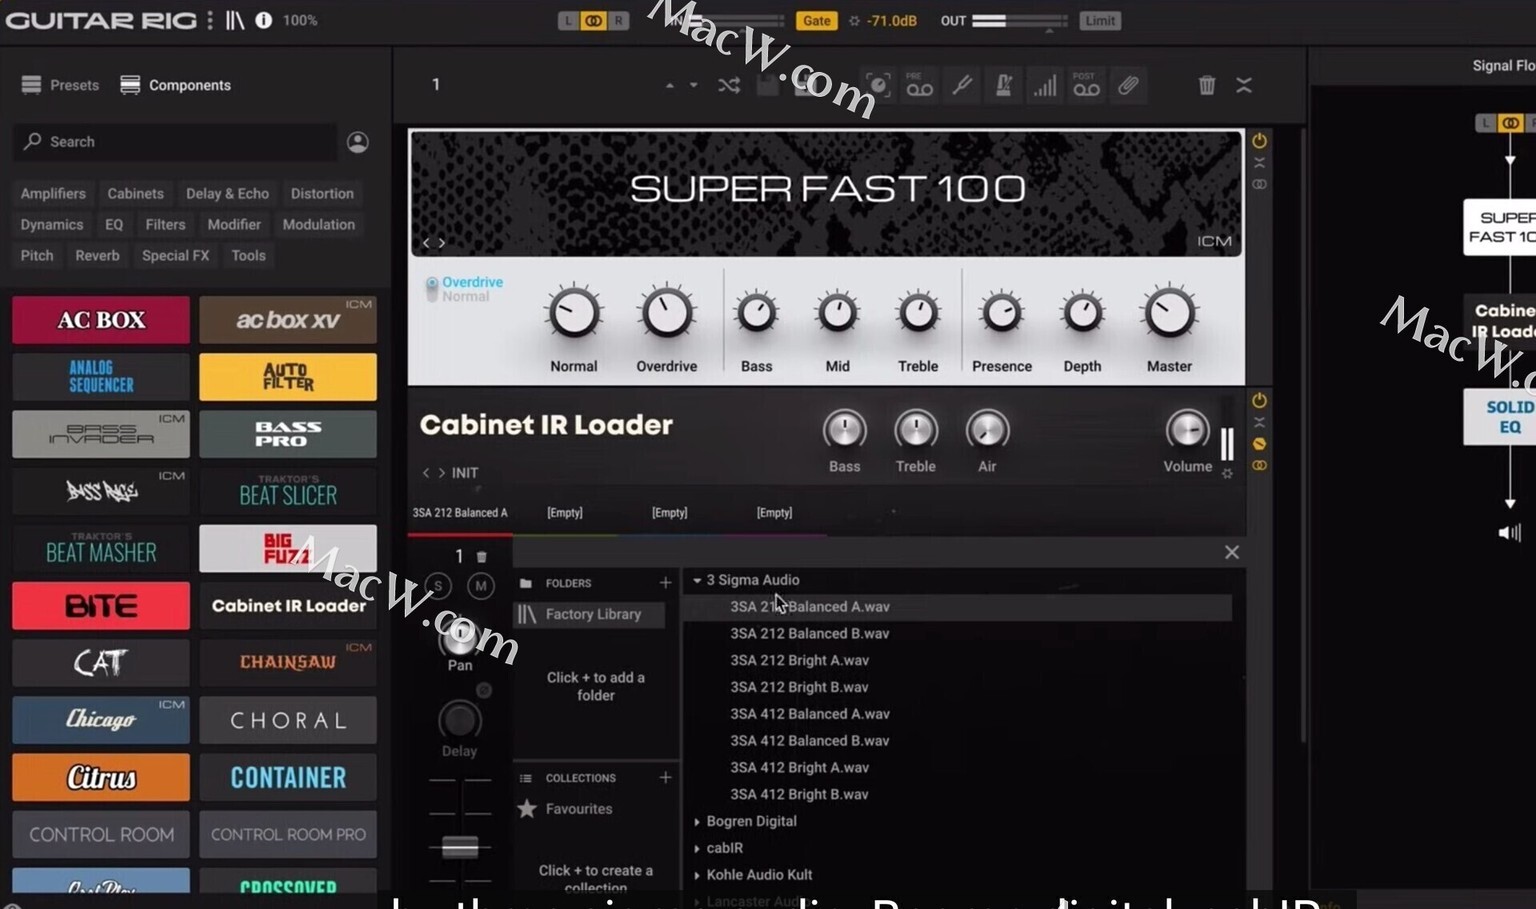Open Factory Library folder
The width and height of the screenshot is (1536, 909).
click(589, 614)
